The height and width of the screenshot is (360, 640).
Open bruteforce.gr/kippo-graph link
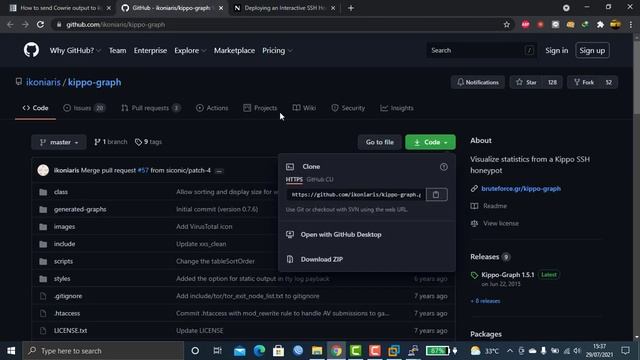[x=521, y=189]
